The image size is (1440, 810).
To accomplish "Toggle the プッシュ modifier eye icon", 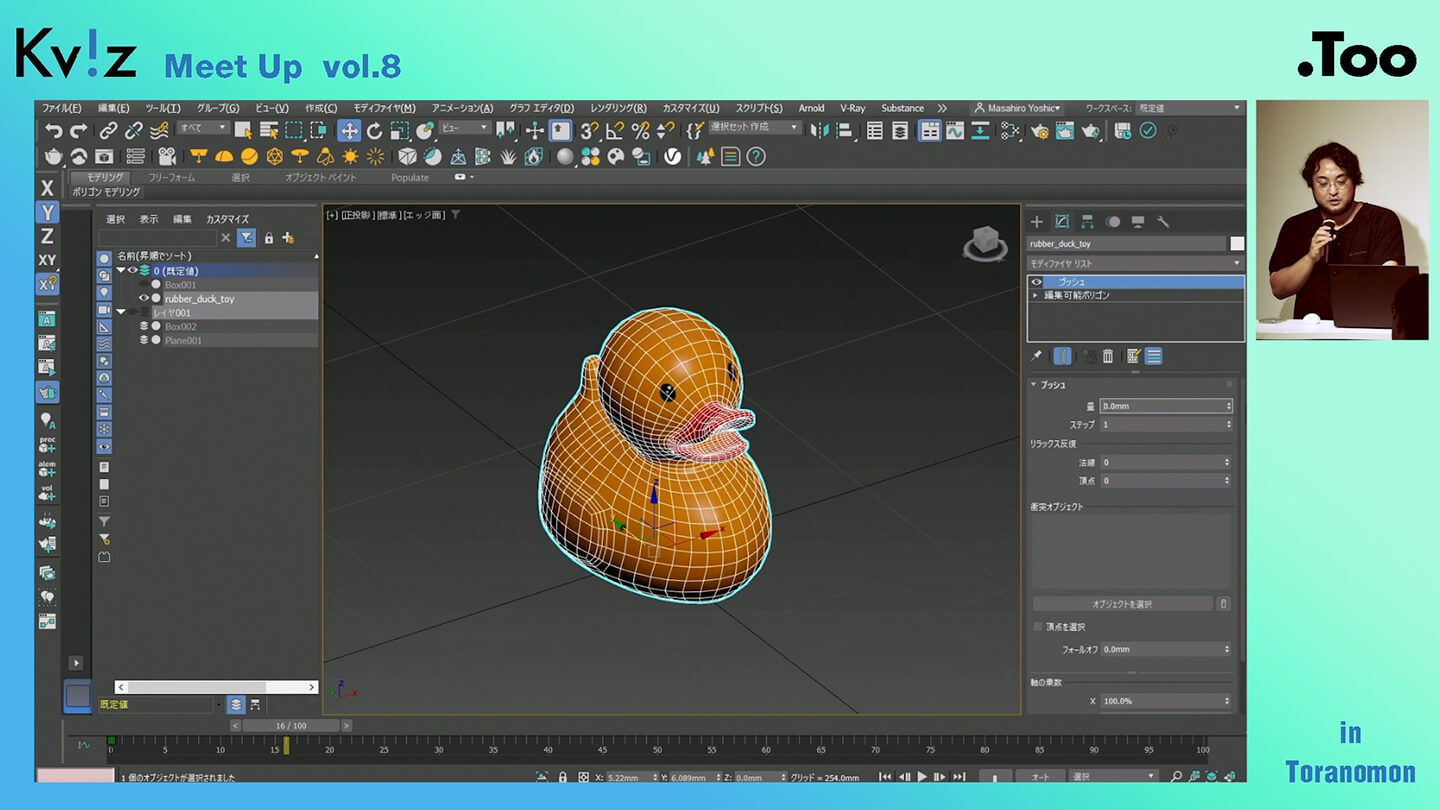I will pyautogui.click(x=1037, y=282).
